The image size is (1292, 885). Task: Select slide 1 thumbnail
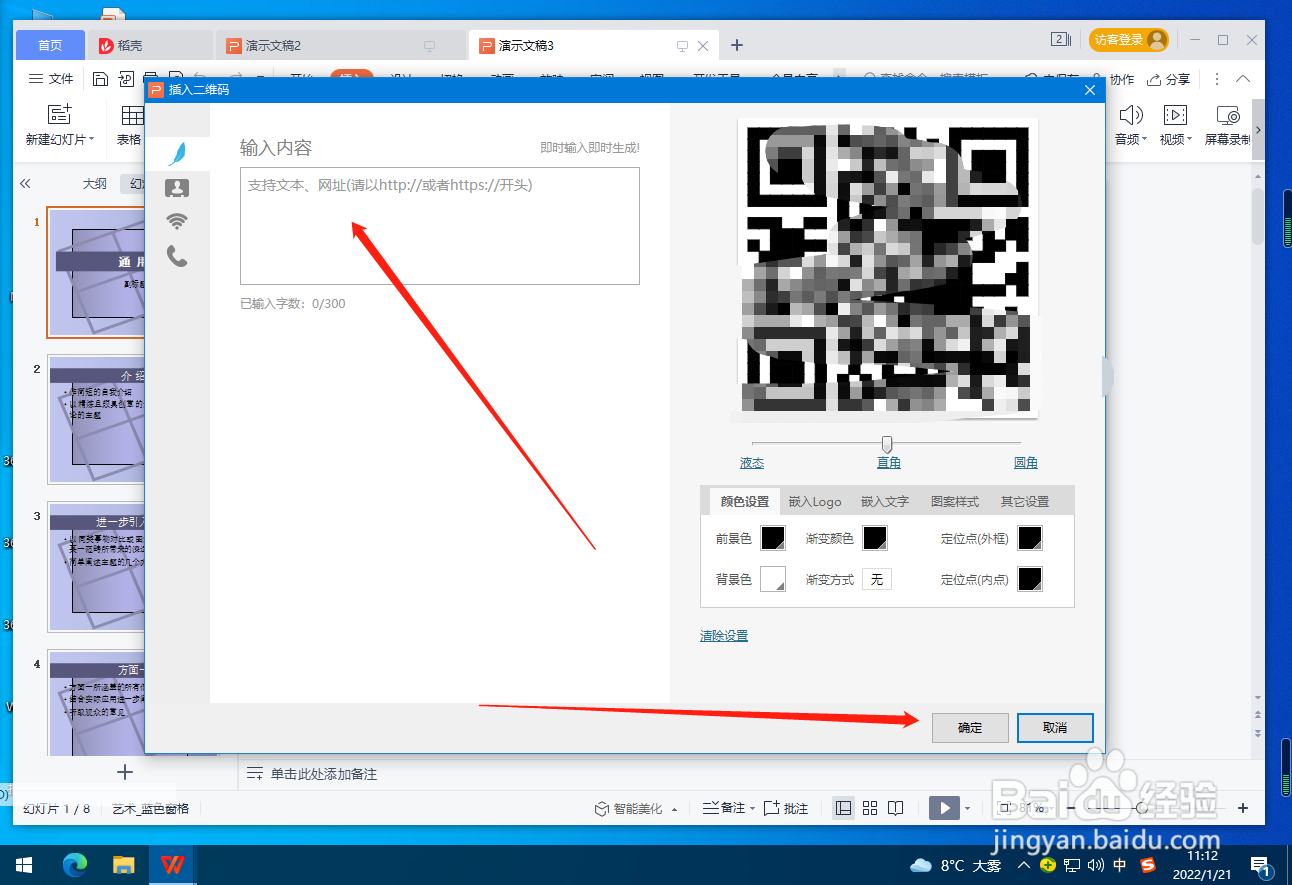point(97,272)
